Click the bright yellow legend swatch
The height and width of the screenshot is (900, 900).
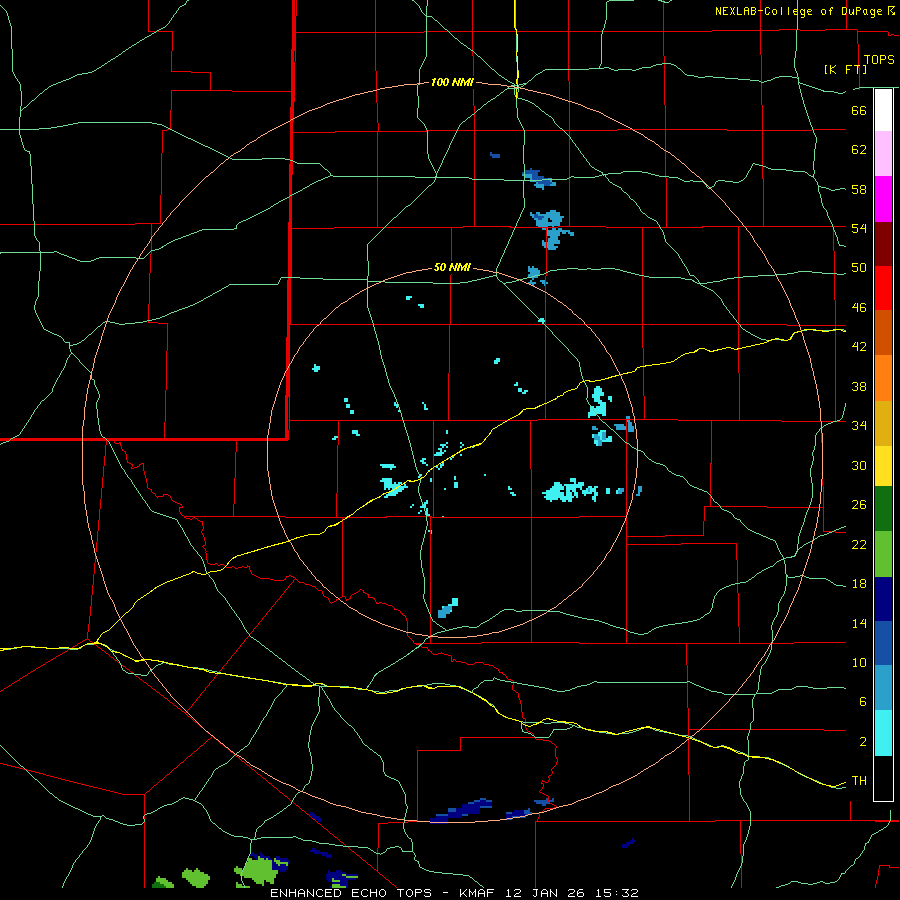point(883,466)
